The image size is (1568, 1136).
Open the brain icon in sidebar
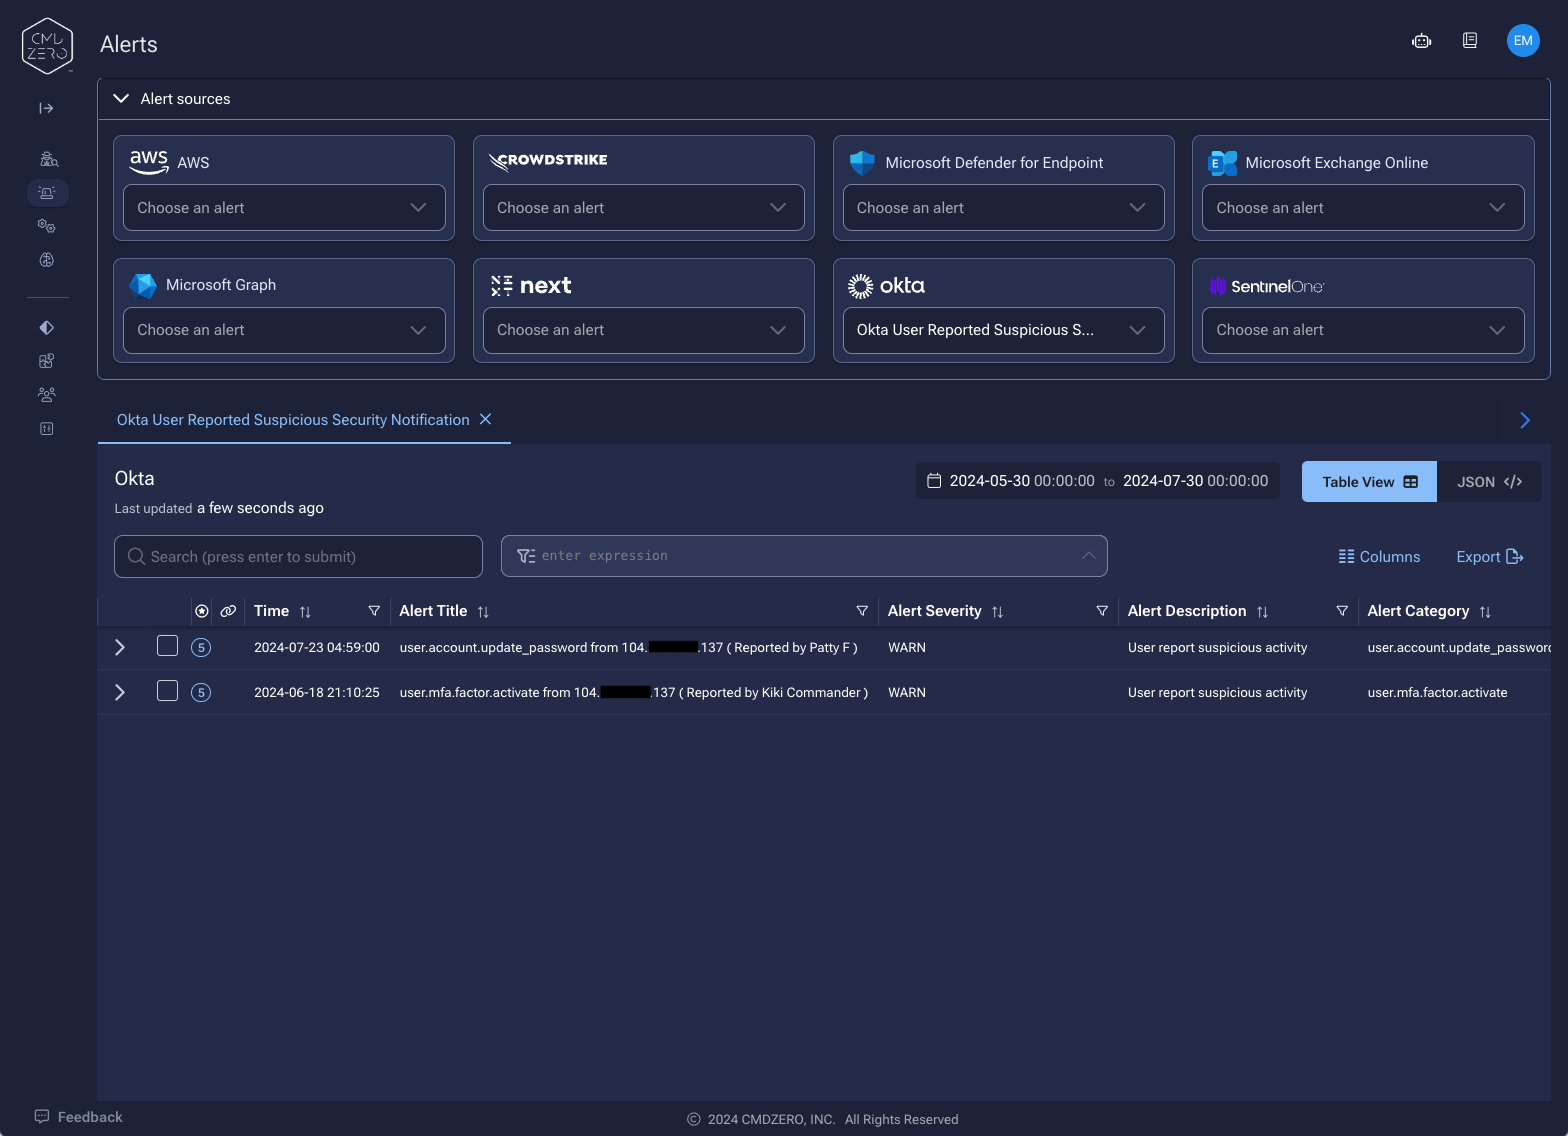coord(47,260)
